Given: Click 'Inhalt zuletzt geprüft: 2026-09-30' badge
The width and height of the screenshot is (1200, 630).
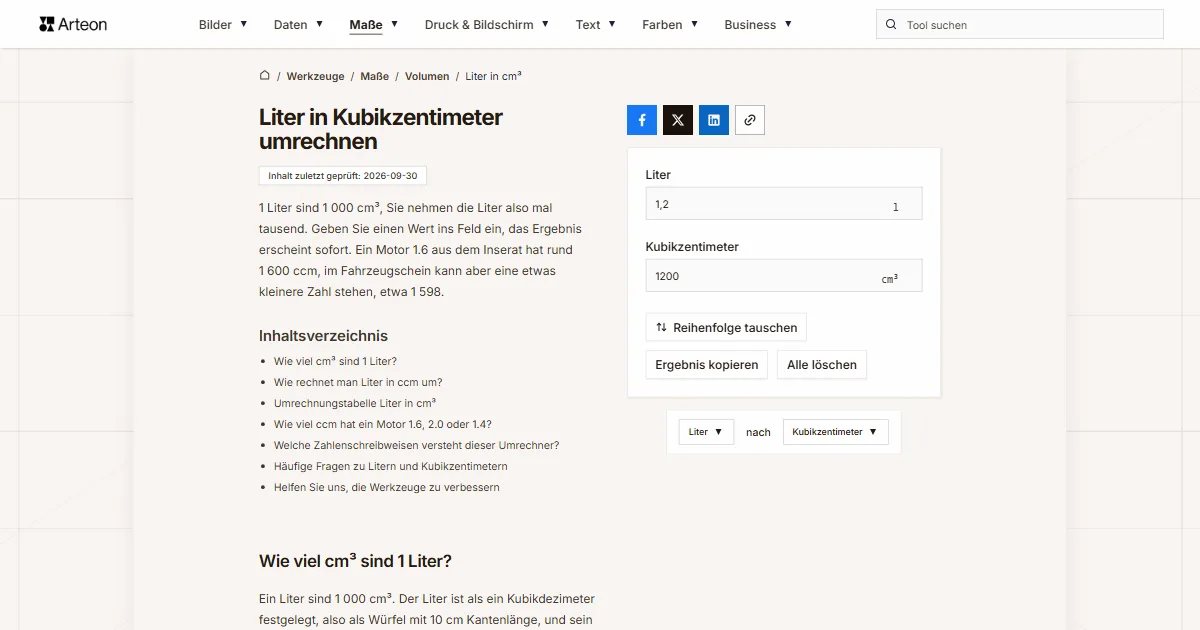Looking at the screenshot, I should coord(343,176).
